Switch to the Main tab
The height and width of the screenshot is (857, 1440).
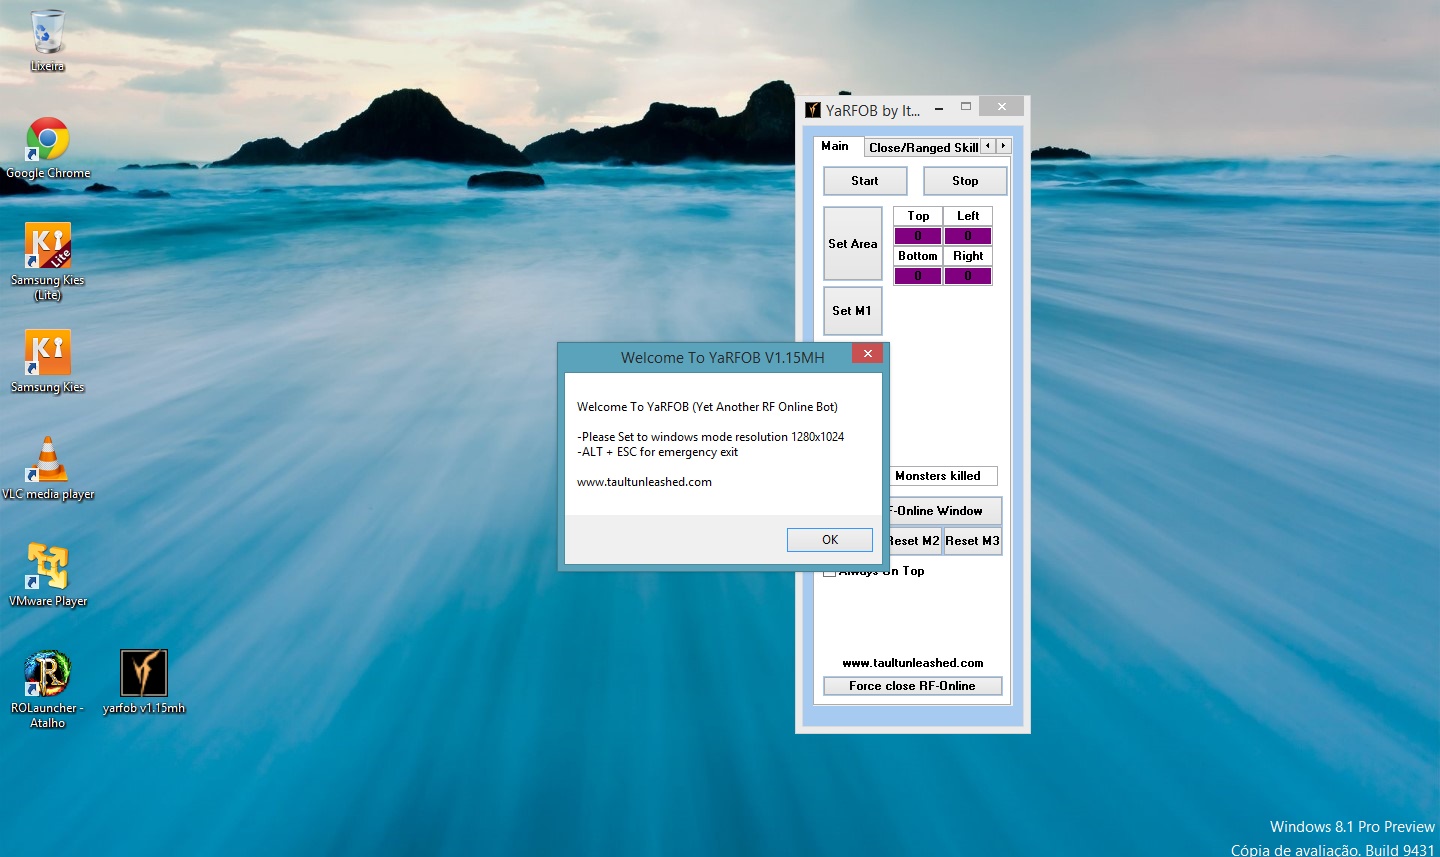[x=835, y=146]
